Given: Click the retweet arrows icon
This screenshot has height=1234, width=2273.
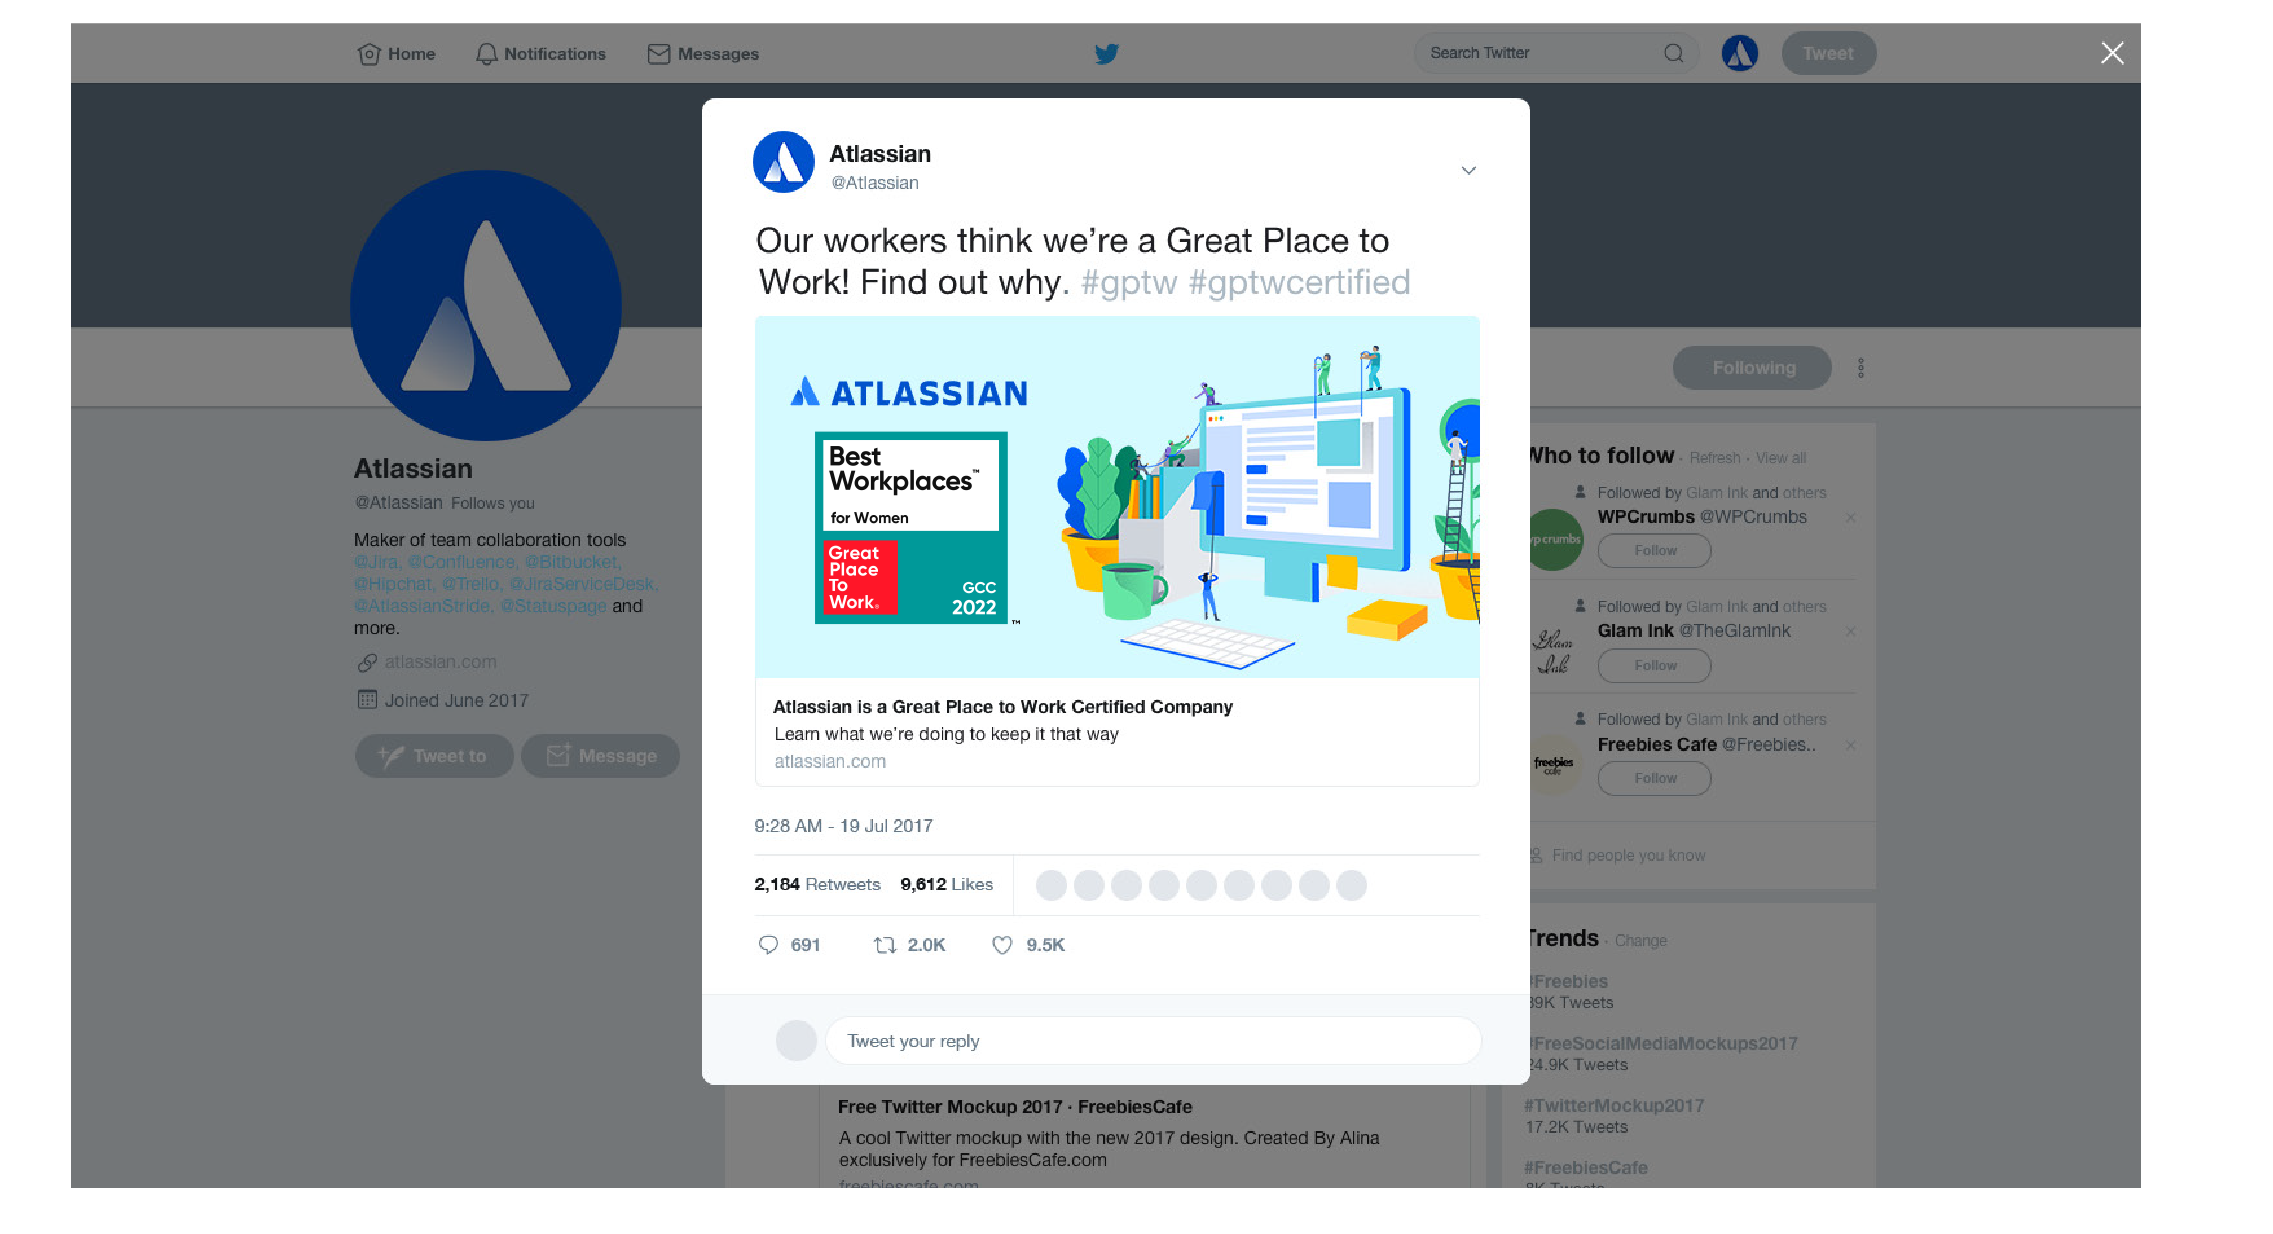Looking at the screenshot, I should click(x=884, y=945).
